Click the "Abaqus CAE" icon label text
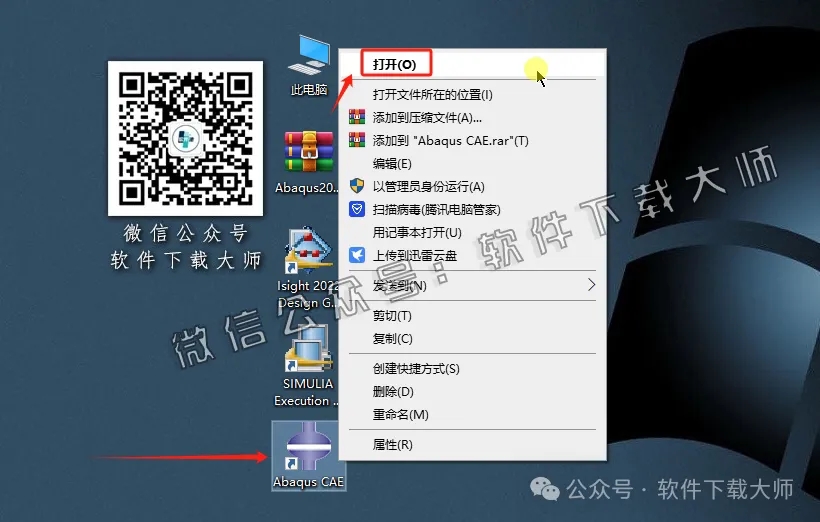820x522 pixels. click(308, 482)
